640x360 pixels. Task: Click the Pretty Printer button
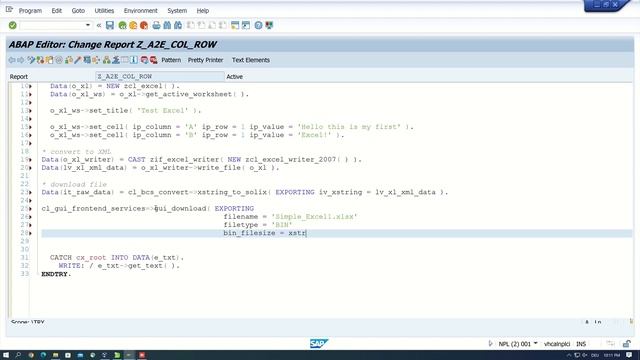point(205,60)
